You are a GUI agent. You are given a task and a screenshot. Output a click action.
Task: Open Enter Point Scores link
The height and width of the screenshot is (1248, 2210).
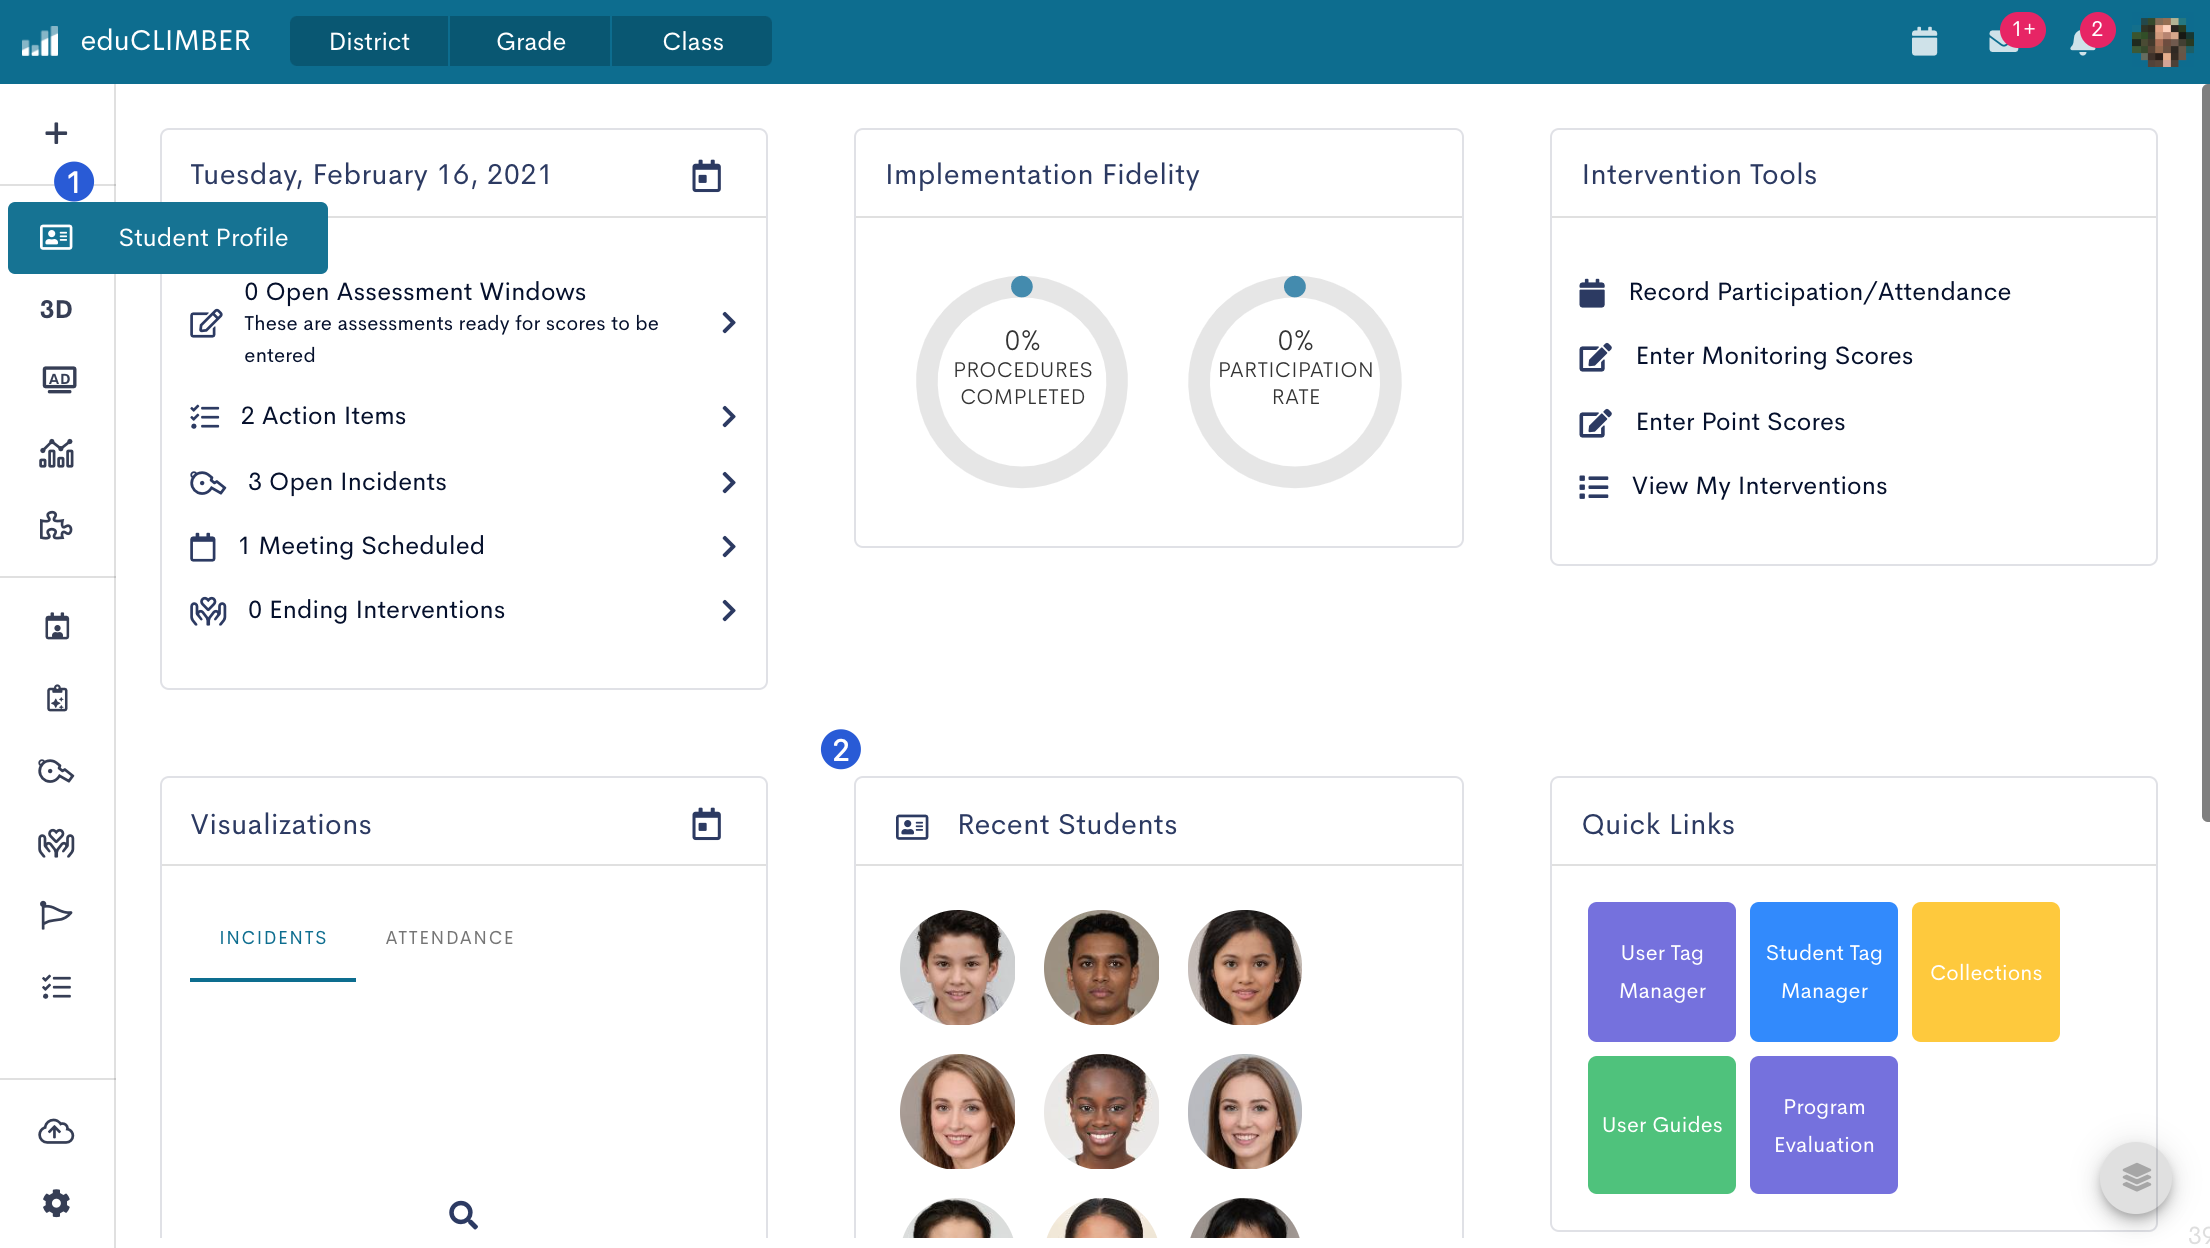click(1711, 422)
